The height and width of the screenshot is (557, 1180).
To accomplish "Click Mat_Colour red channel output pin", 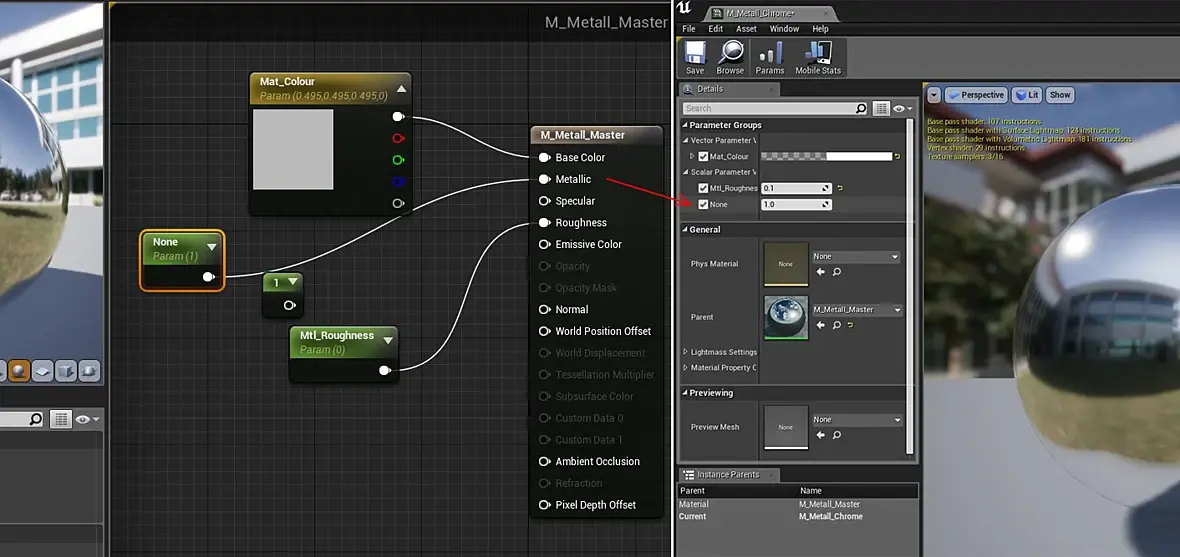I will click(398, 138).
